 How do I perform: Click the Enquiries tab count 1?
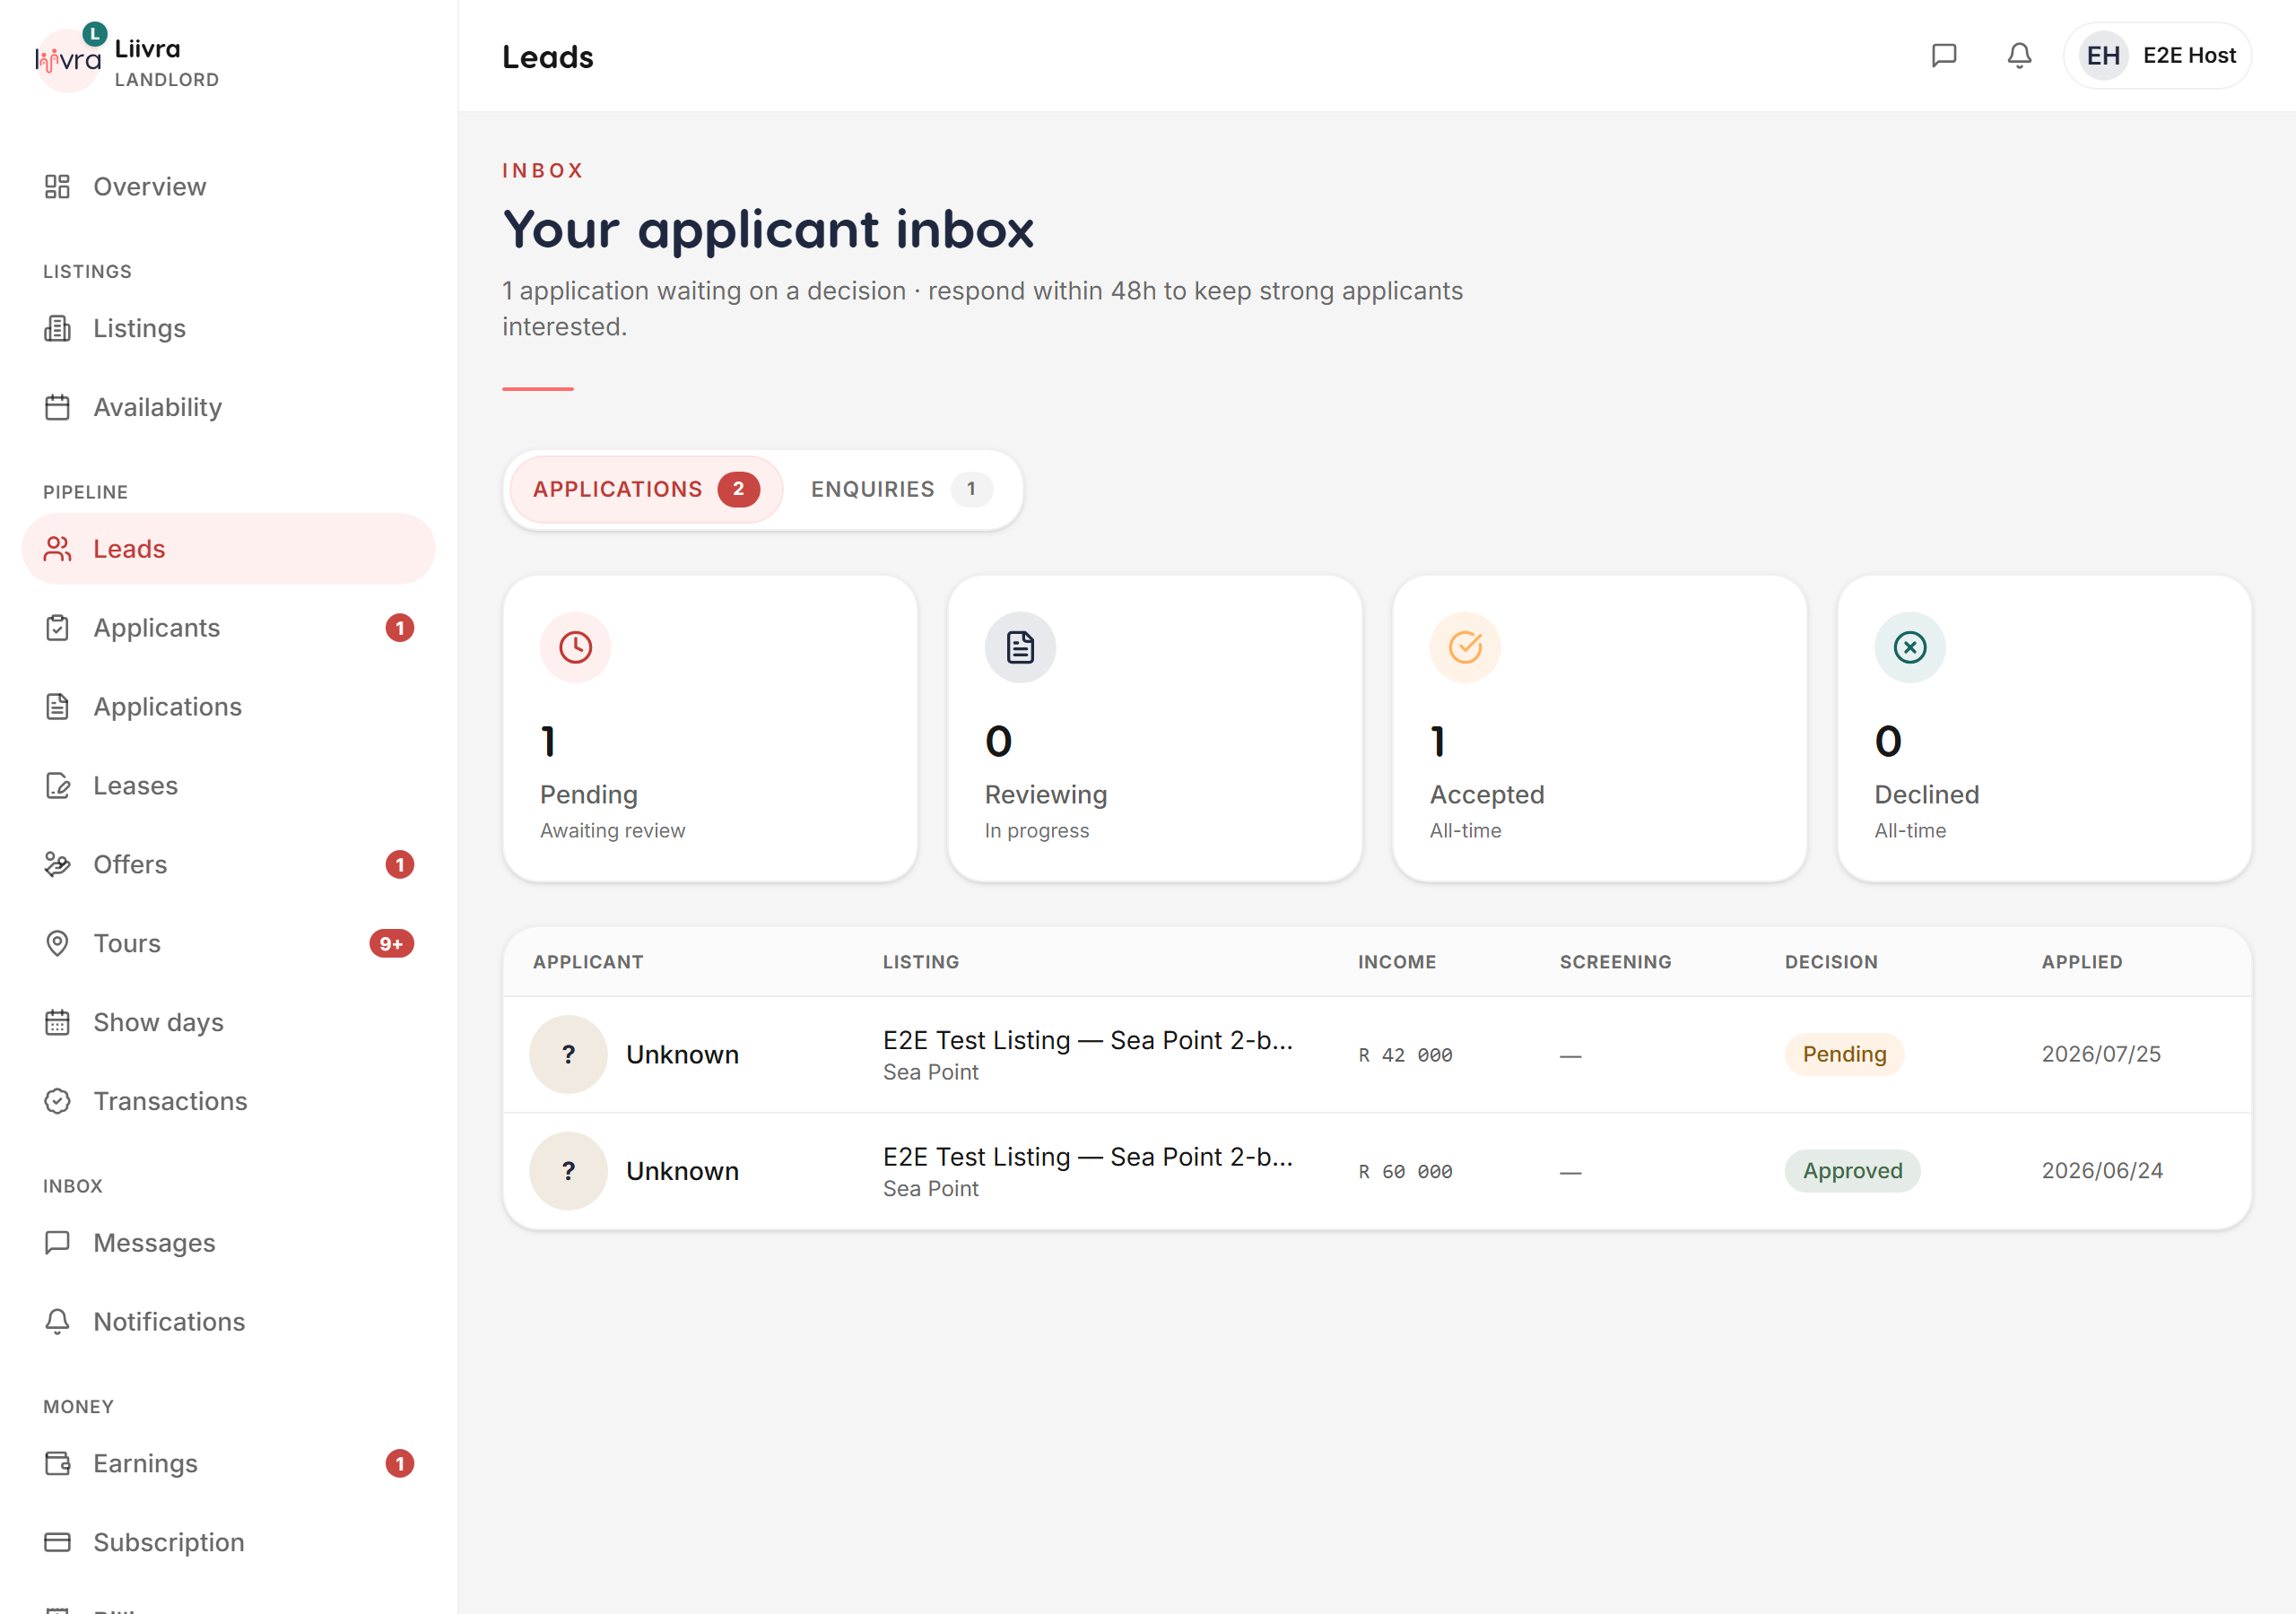coord(971,489)
